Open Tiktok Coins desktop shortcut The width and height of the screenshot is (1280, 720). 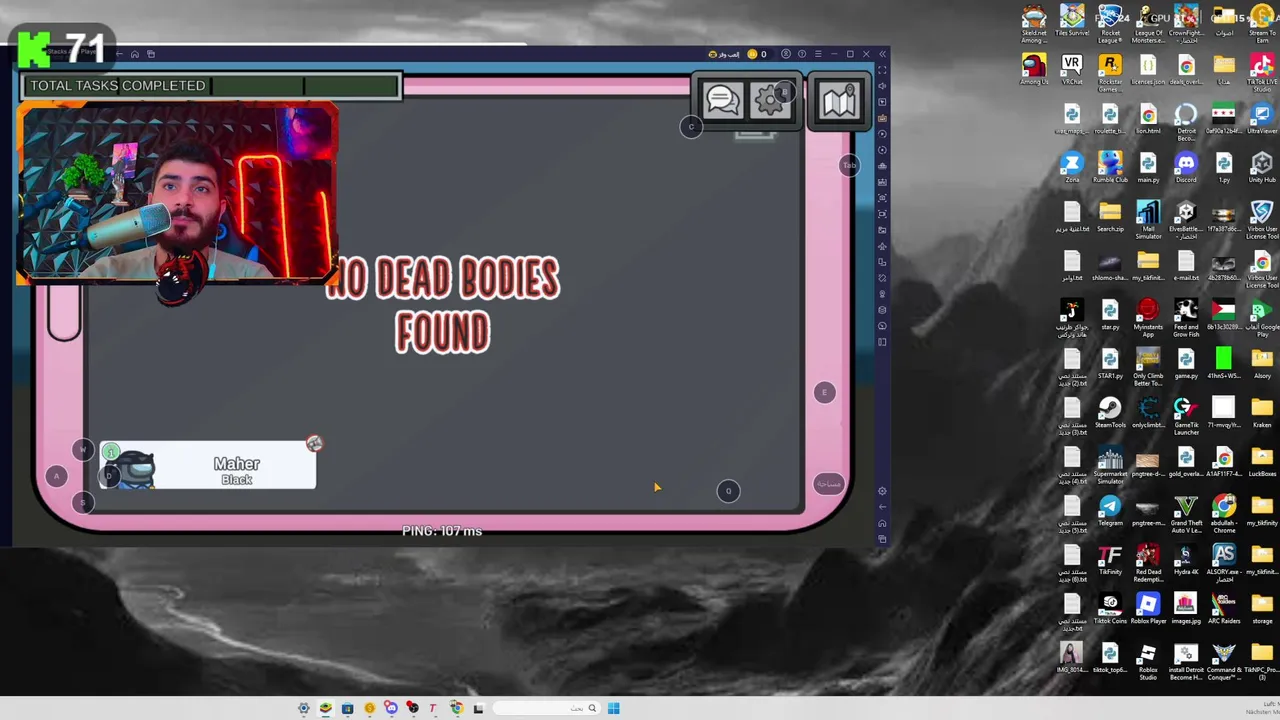pyautogui.click(x=1110, y=609)
